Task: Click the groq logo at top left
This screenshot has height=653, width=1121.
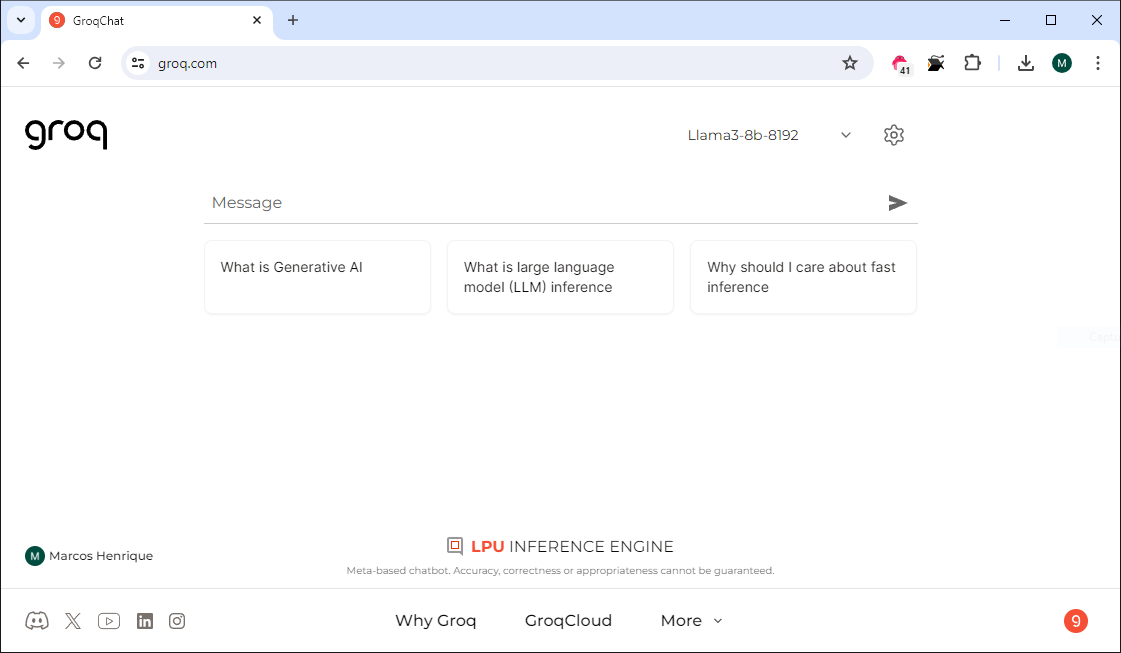Action: [x=66, y=134]
